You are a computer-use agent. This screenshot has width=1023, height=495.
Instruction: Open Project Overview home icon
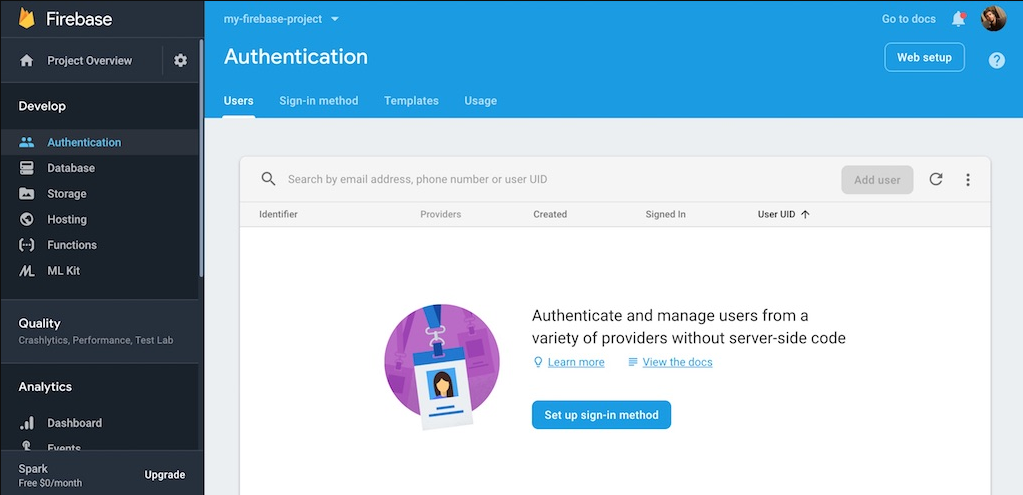(x=27, y=61)
